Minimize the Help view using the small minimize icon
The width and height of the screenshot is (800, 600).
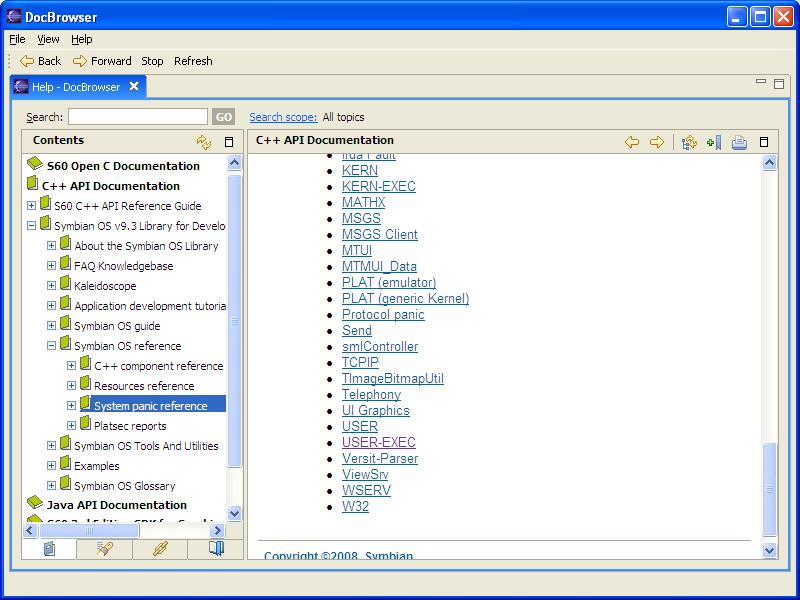tap(761, 81)
